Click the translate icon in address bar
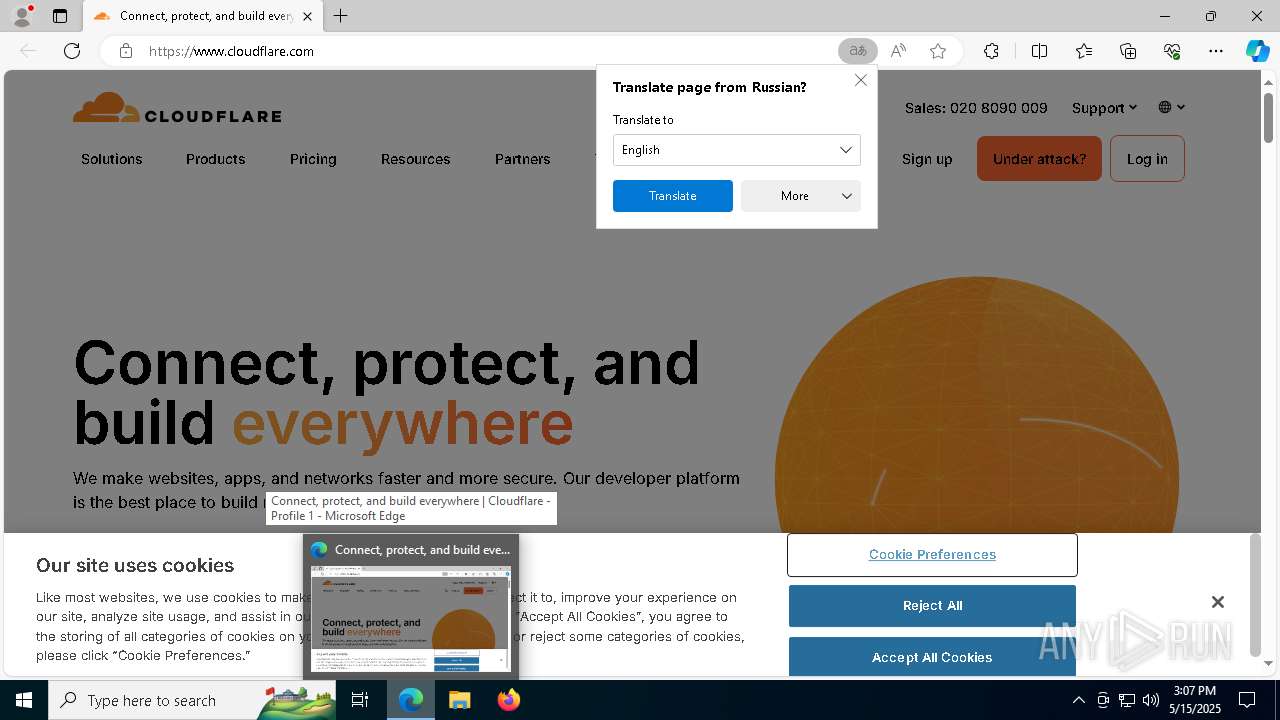Viewport: 1280px width, 720px height. (858, 51)
